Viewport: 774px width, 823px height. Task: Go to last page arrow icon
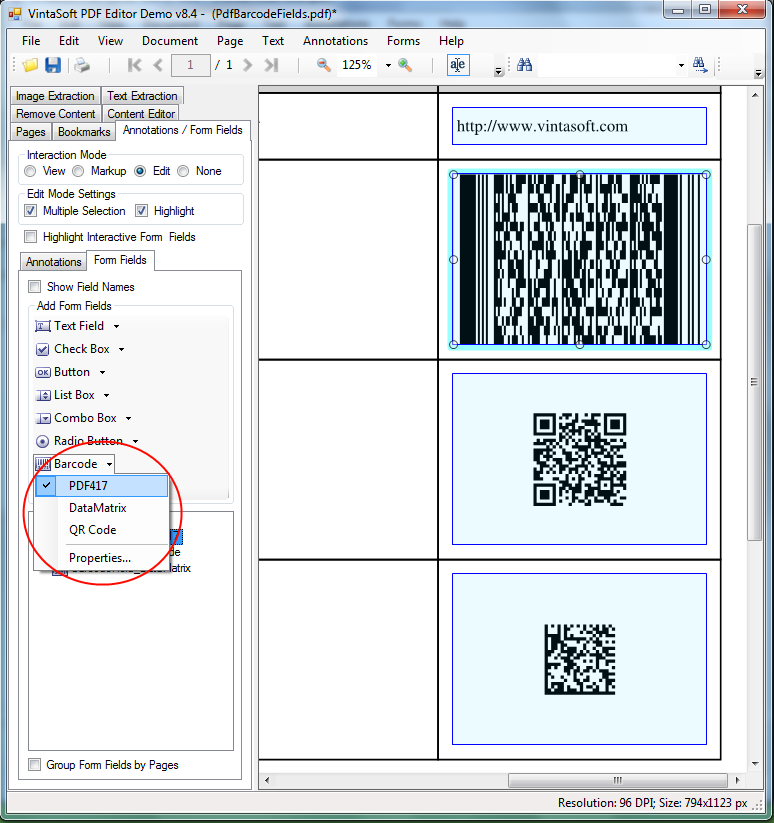pos(271,65)
